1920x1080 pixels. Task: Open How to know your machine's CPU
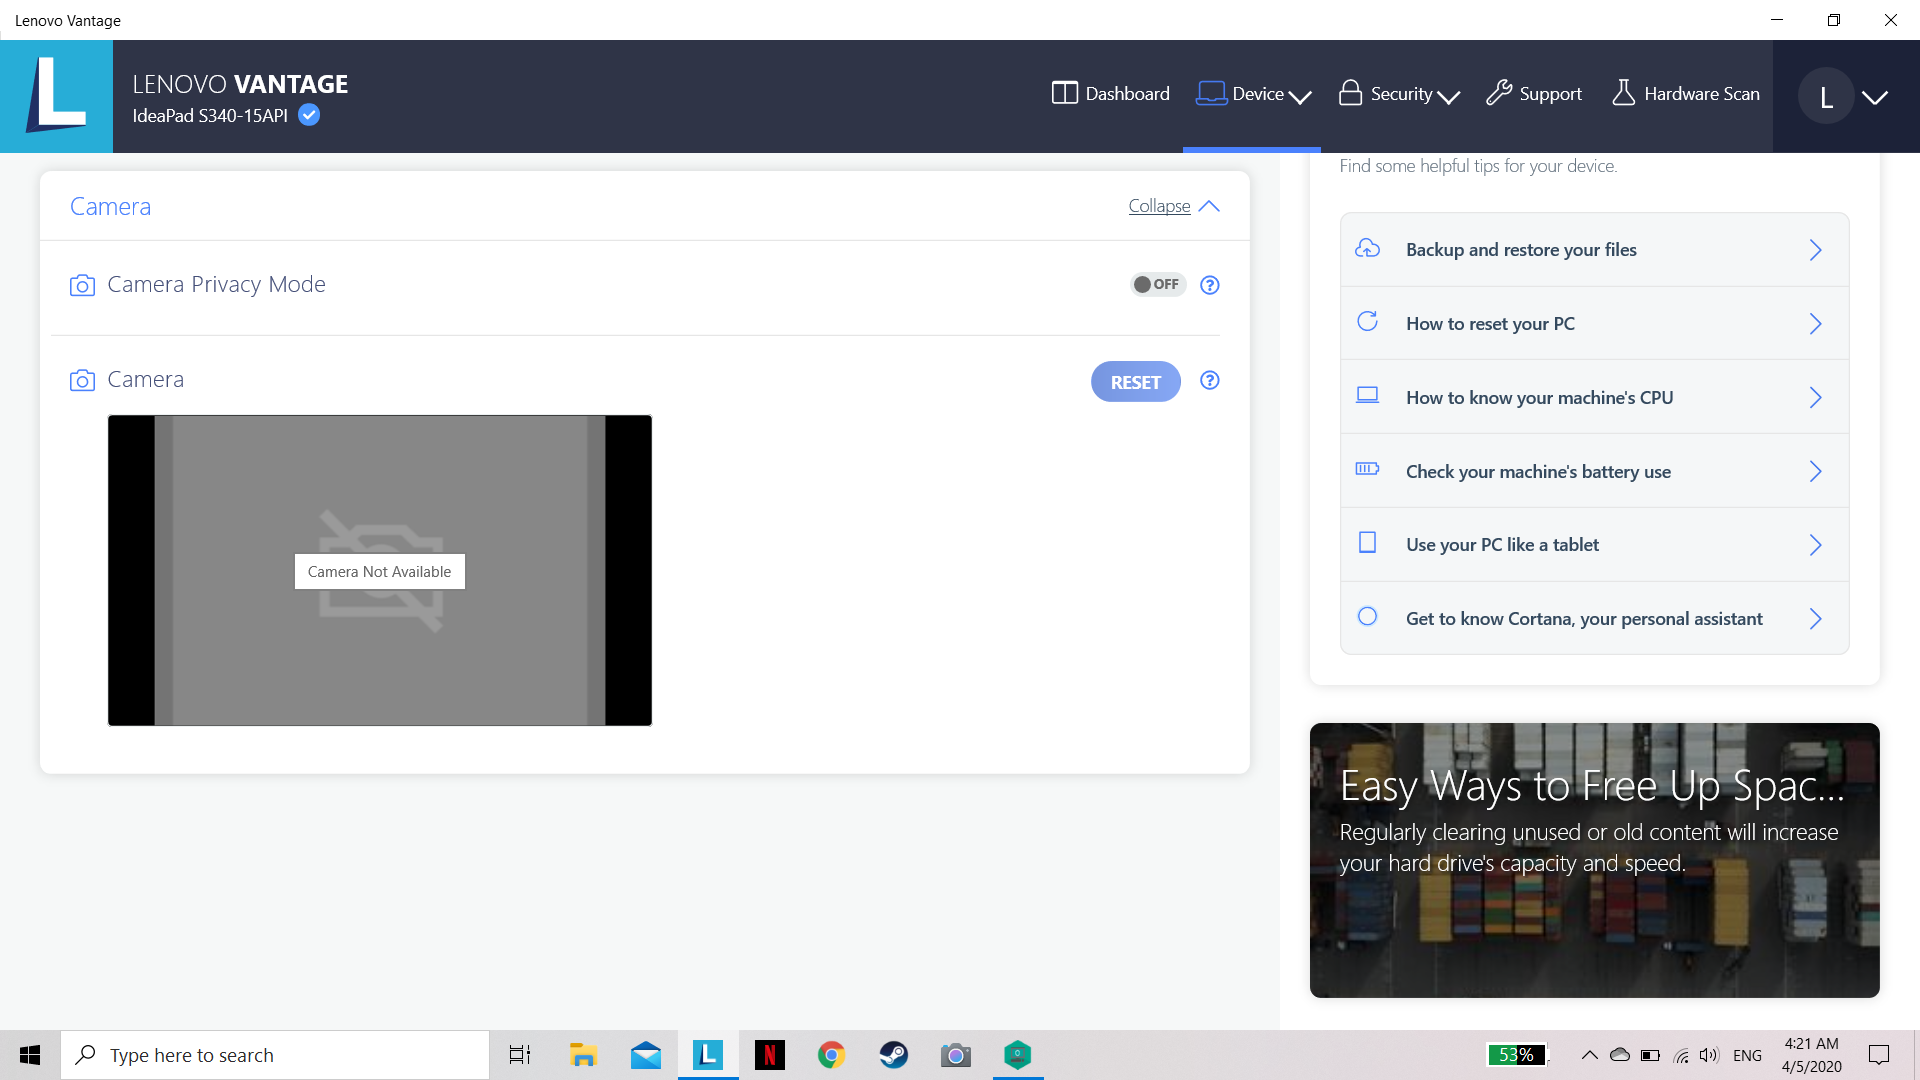[1594, 398]
